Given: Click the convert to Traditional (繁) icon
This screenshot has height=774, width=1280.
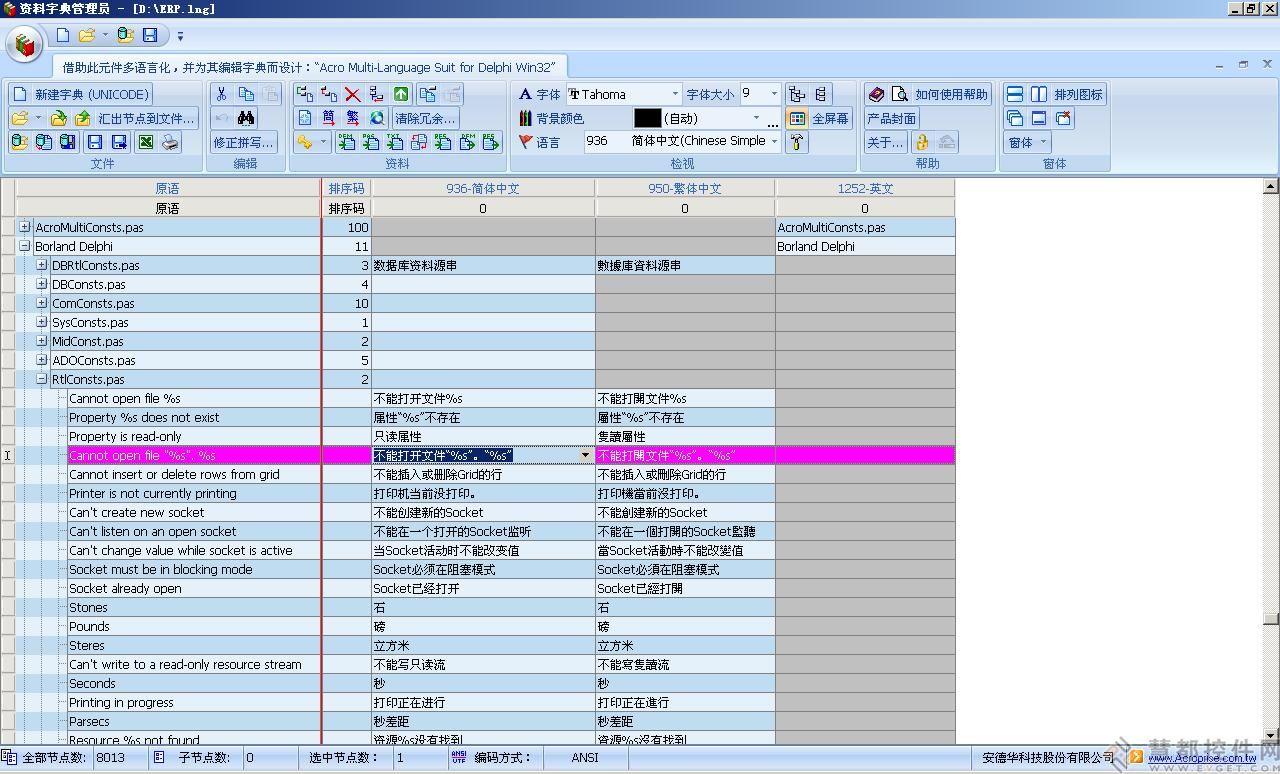Looking at the screenshot, I should coord(352,118).
